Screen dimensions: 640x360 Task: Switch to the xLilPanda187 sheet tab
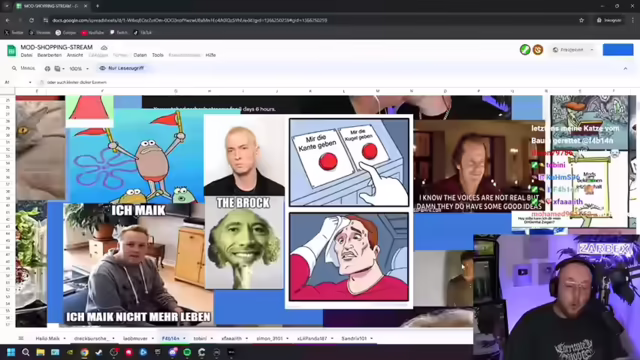312,338
